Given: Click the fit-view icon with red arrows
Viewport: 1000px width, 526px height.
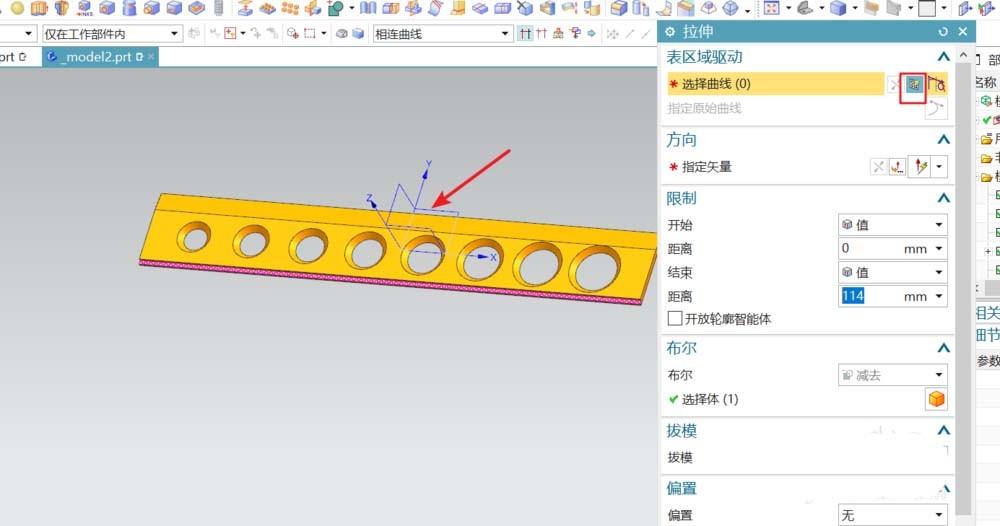Looking at the screenshot, I should point(772,8).
